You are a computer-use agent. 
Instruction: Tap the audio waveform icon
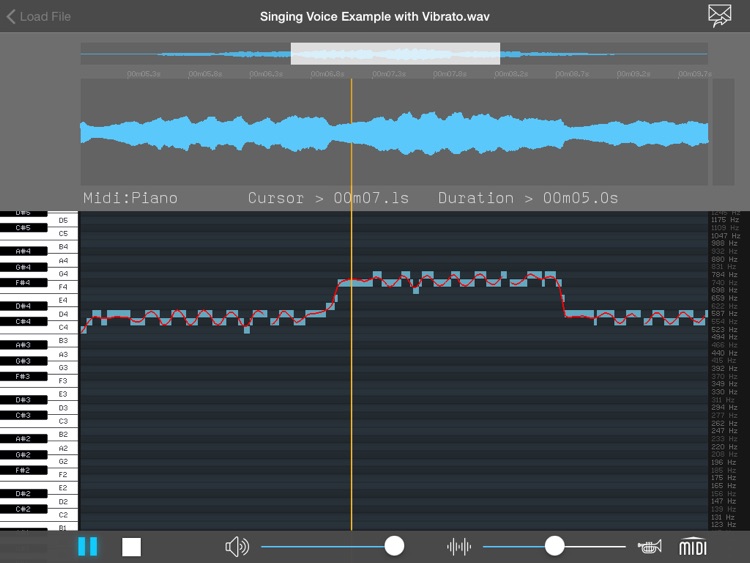pos(459,546)
